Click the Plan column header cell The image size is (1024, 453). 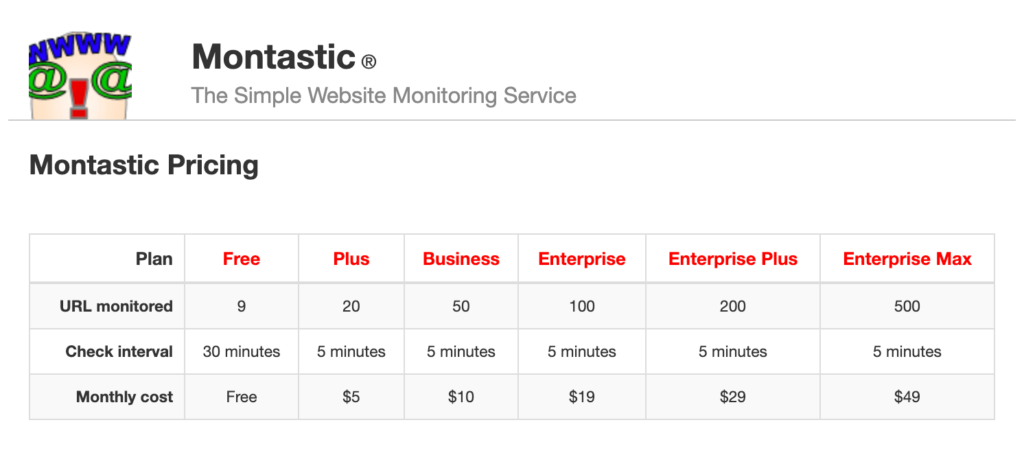107,258
